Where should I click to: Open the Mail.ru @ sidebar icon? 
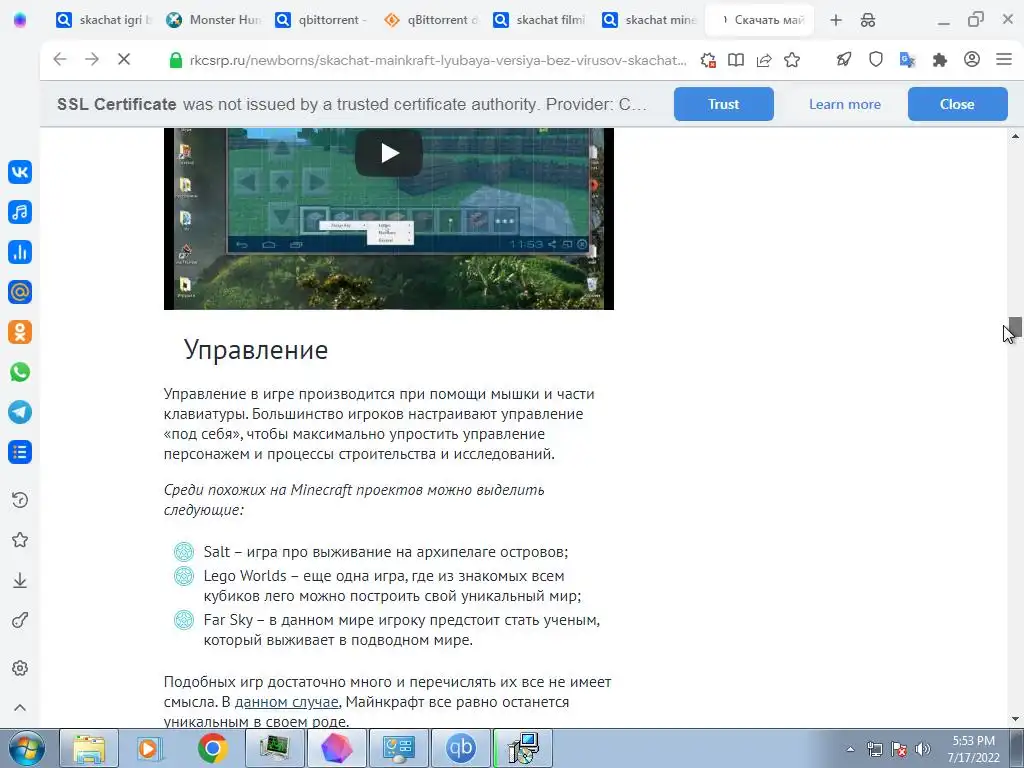(20, 292)
